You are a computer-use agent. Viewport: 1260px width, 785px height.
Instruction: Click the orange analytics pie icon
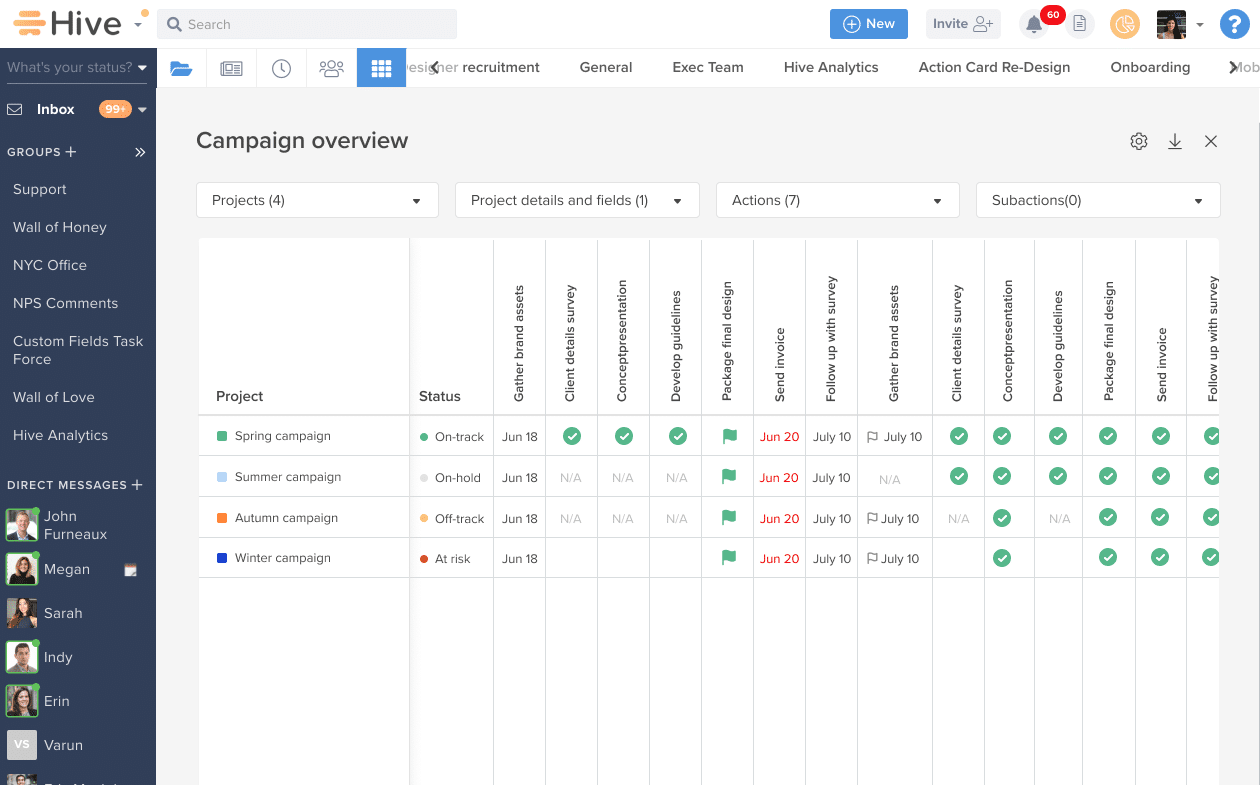1125,24
